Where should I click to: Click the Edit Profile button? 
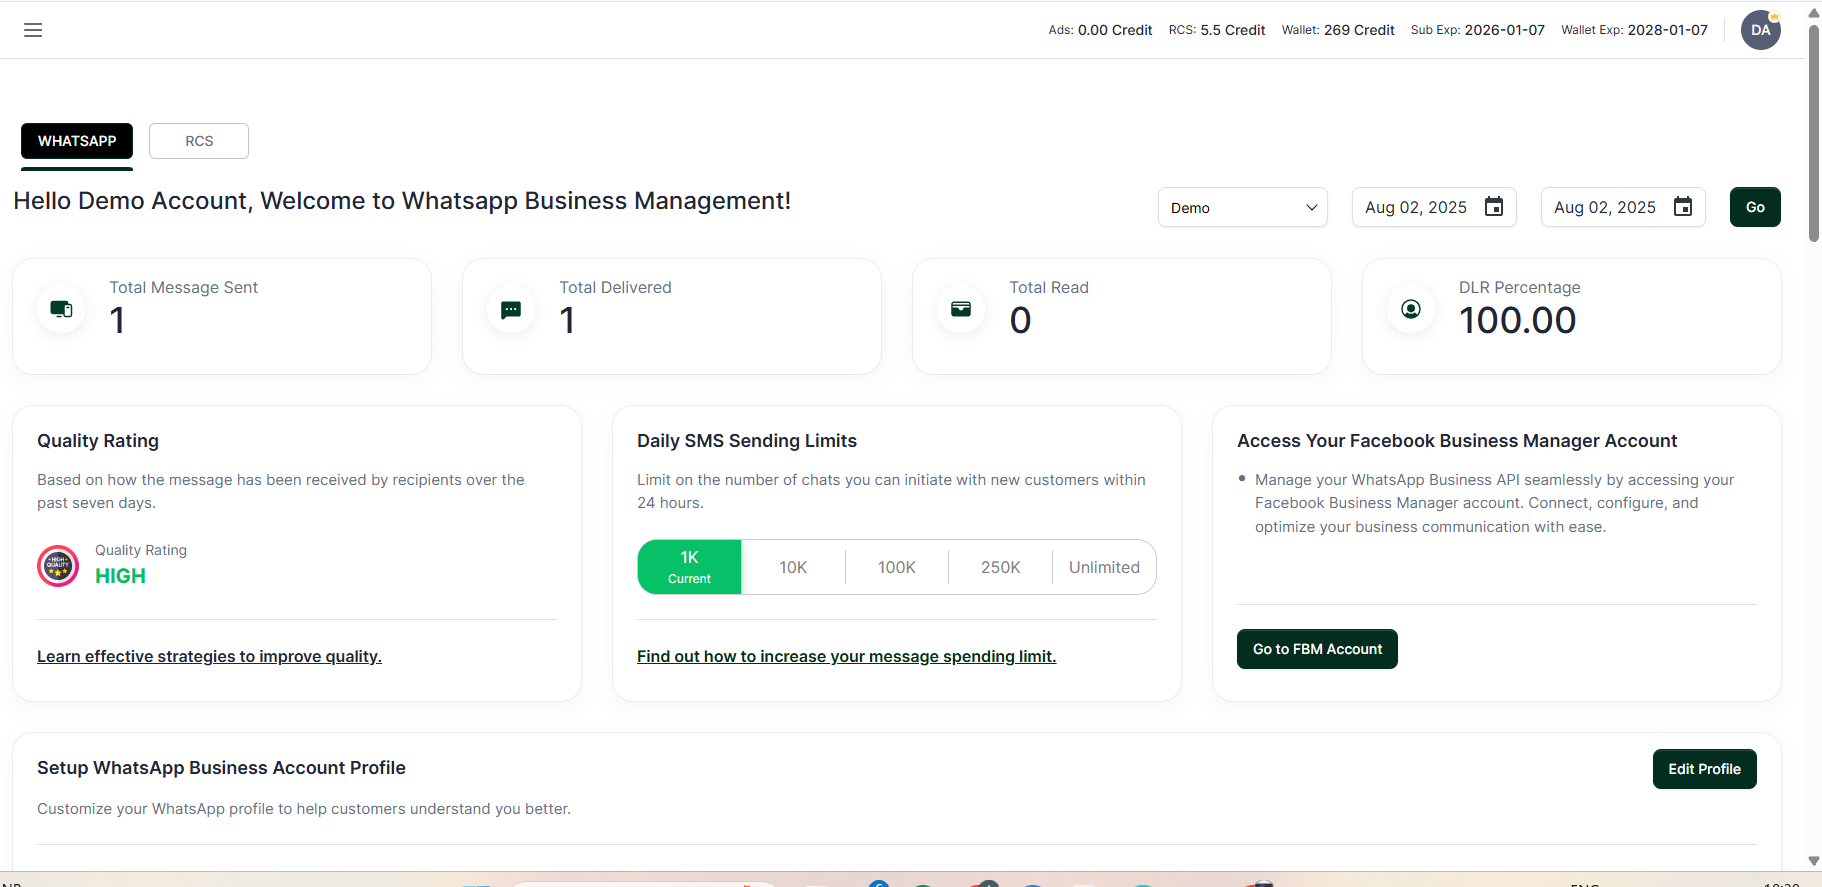click(1704, 769)
